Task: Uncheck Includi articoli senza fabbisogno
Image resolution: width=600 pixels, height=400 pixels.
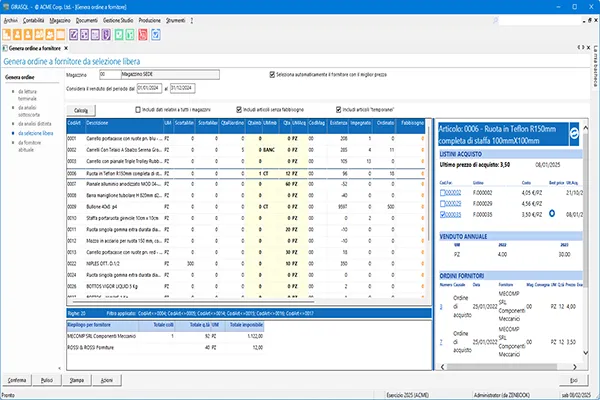Action: 239,109
